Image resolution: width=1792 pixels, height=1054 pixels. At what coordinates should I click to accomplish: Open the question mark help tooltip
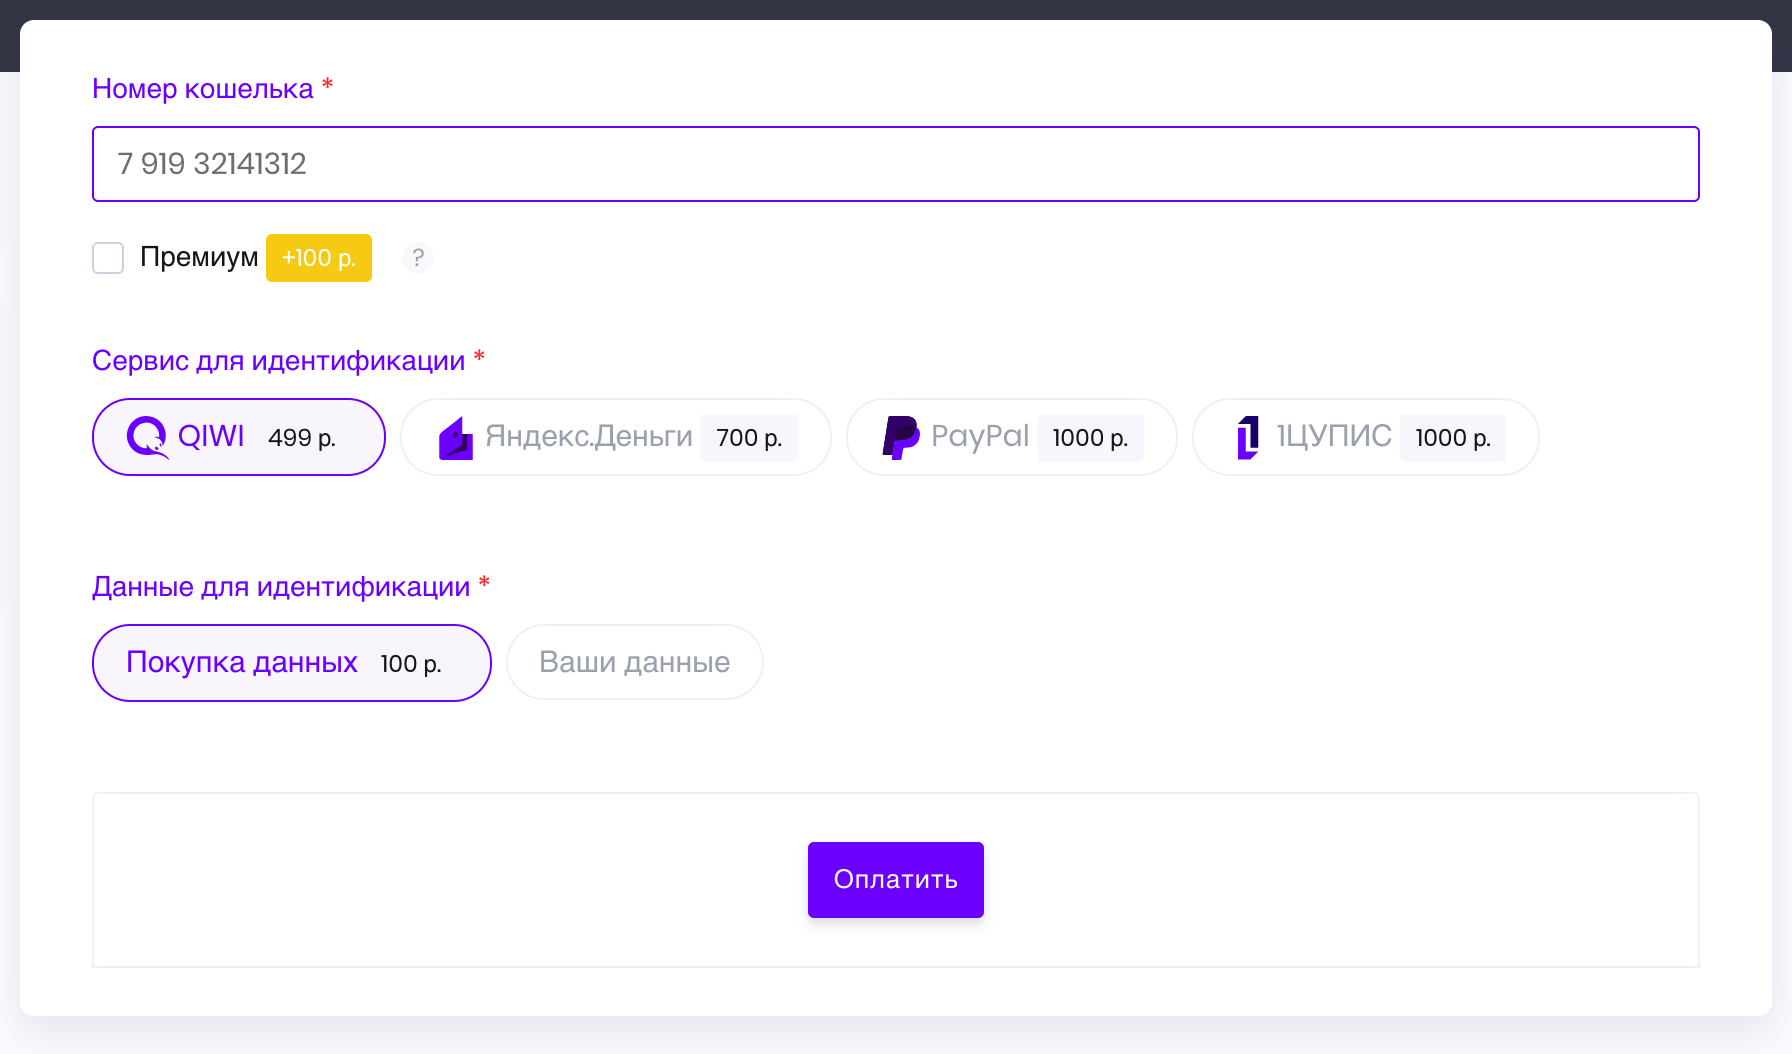point(418,258)
